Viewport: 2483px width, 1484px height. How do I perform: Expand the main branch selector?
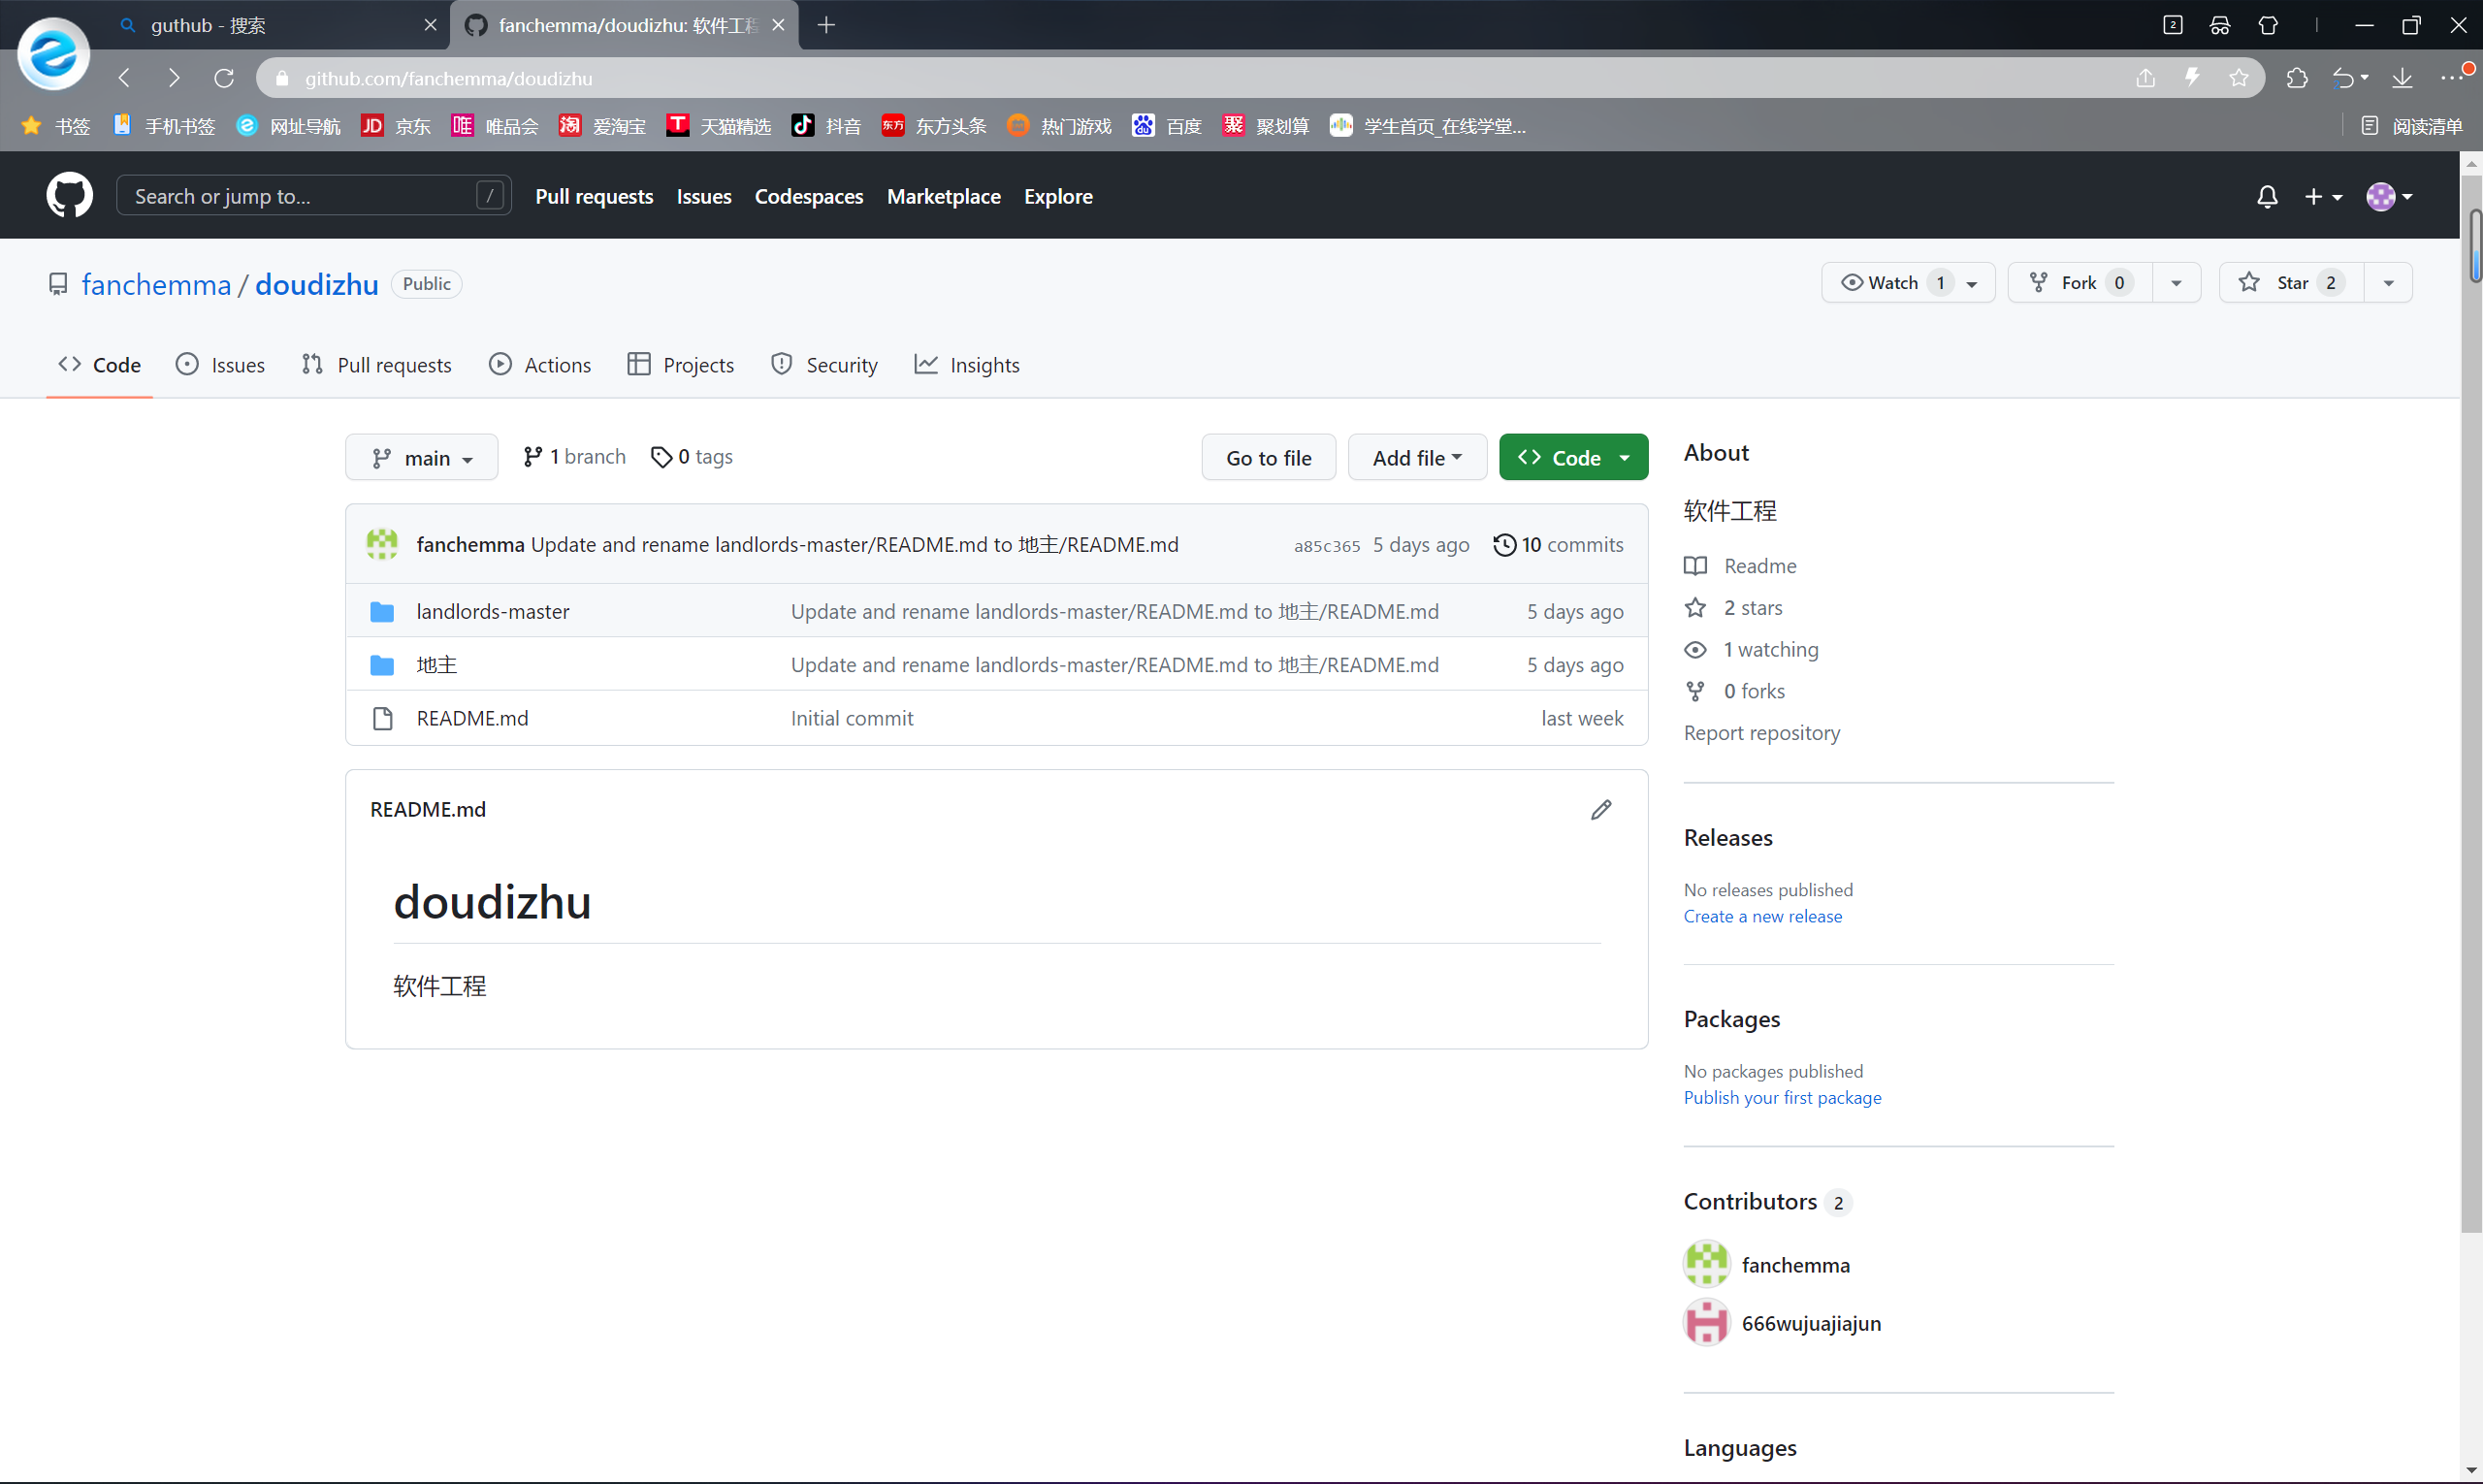tap(421, 458)
